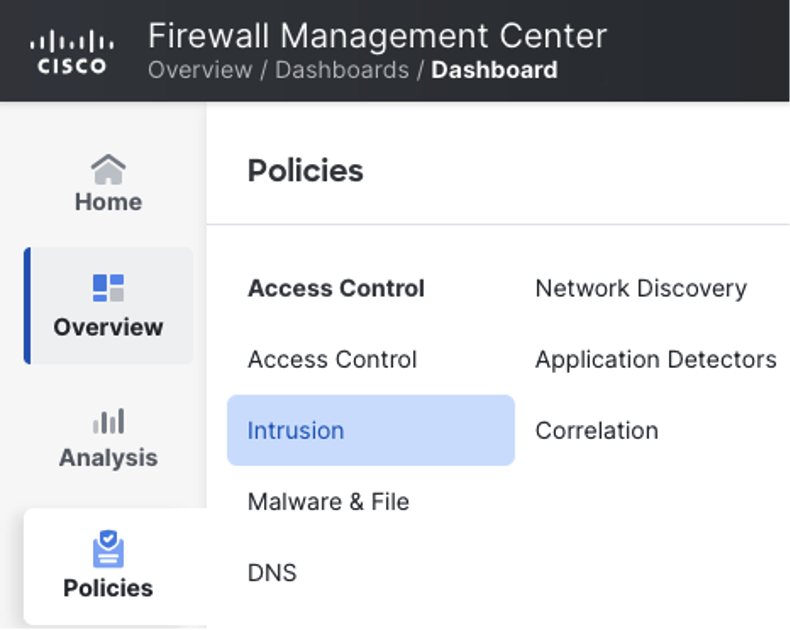
Task: Open the Analysis bar chart icon
Action: click(108, 421)
